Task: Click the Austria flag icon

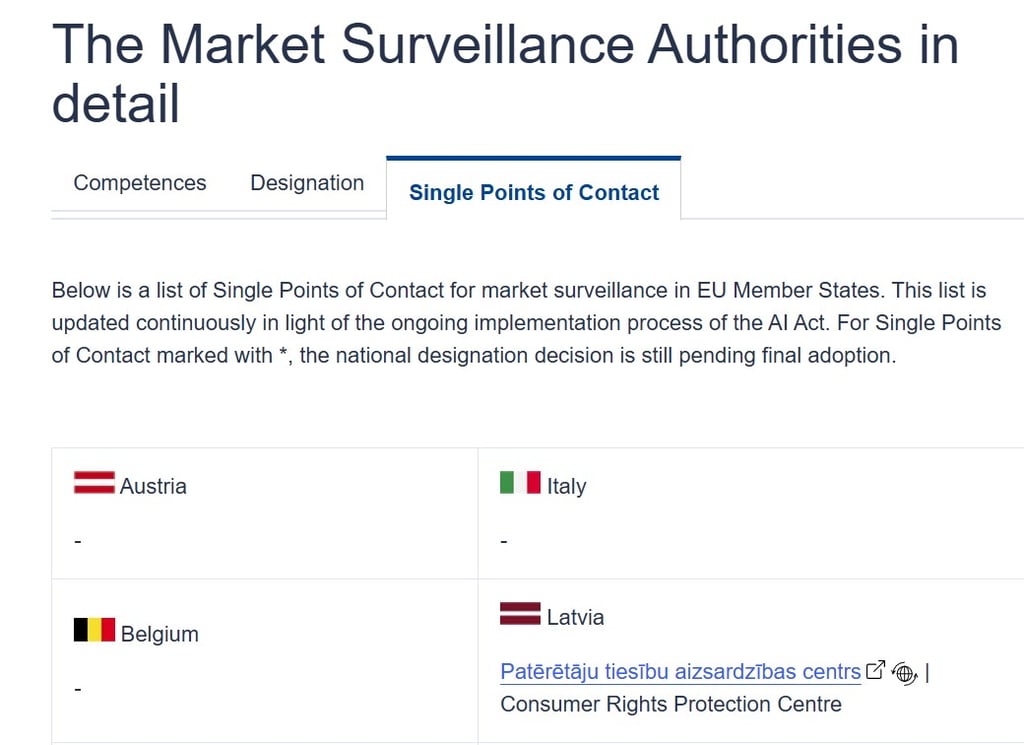Action: 94,483
